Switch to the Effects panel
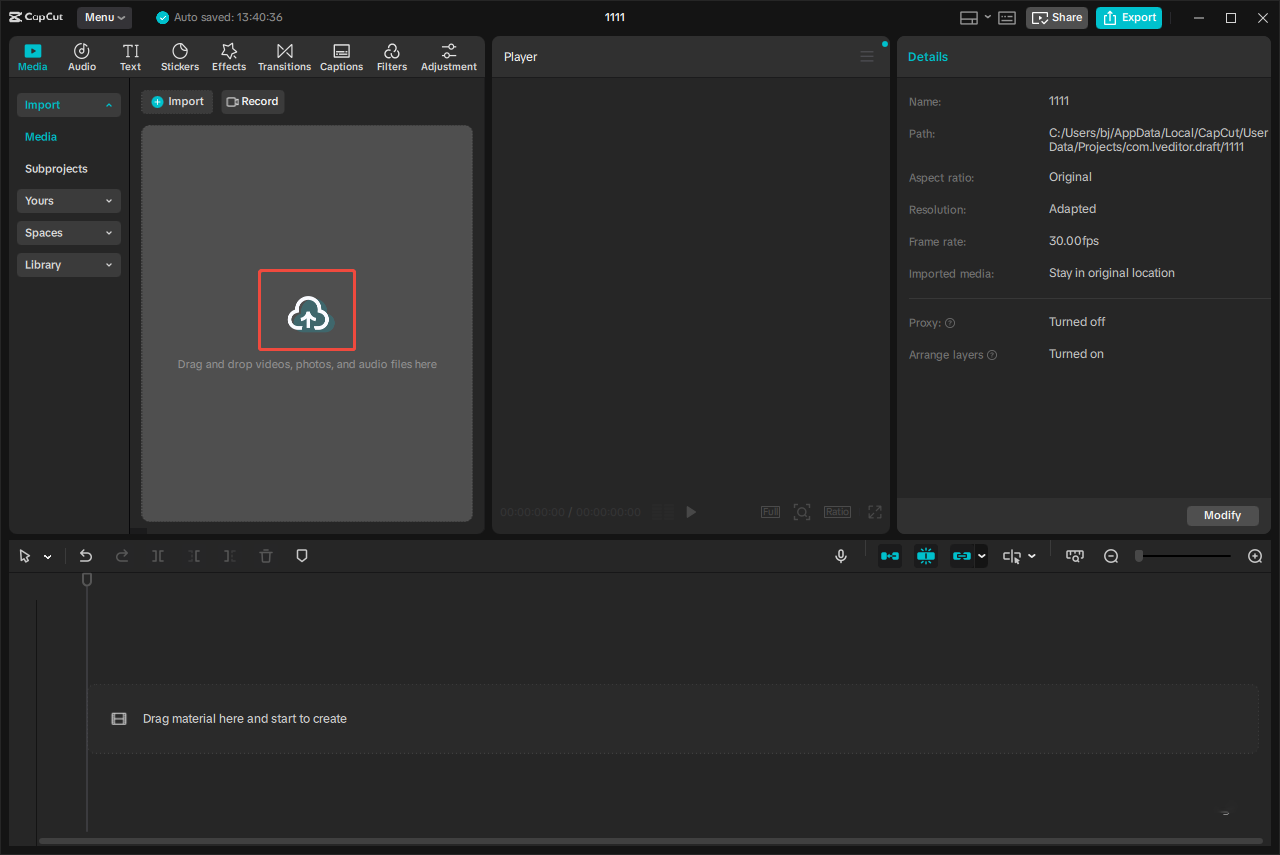 (229, 56)
